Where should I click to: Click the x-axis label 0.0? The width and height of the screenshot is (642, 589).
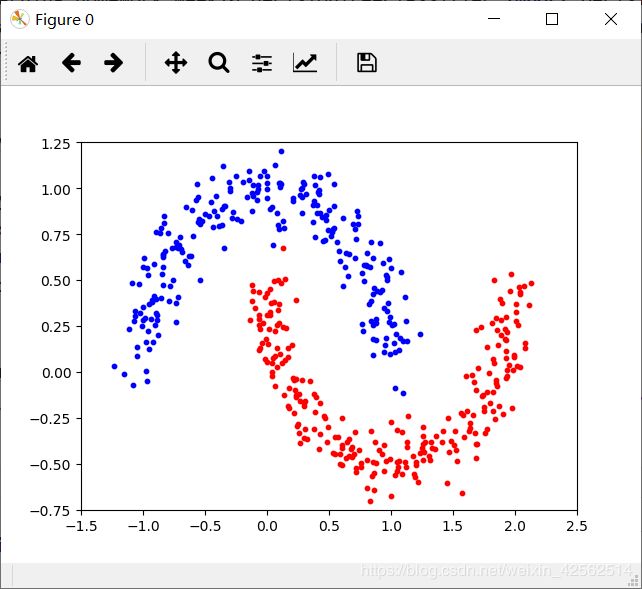267,526
